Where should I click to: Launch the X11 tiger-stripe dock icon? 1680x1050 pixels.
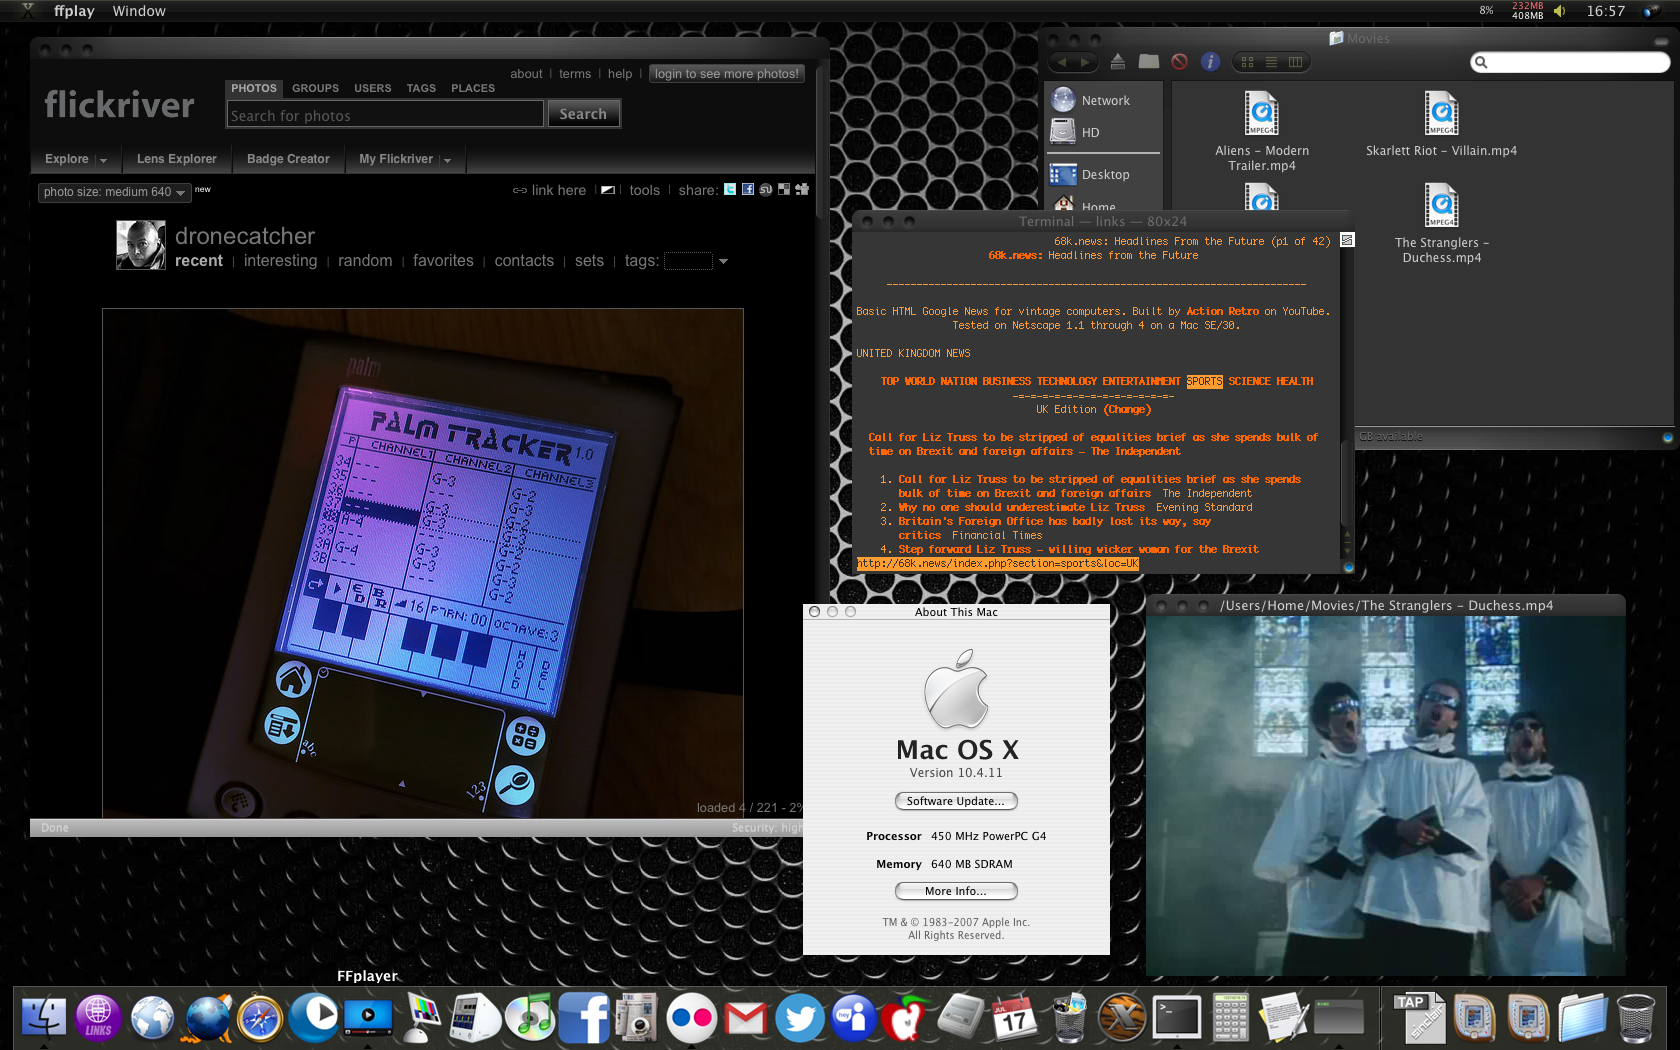coord(1123,1018)
